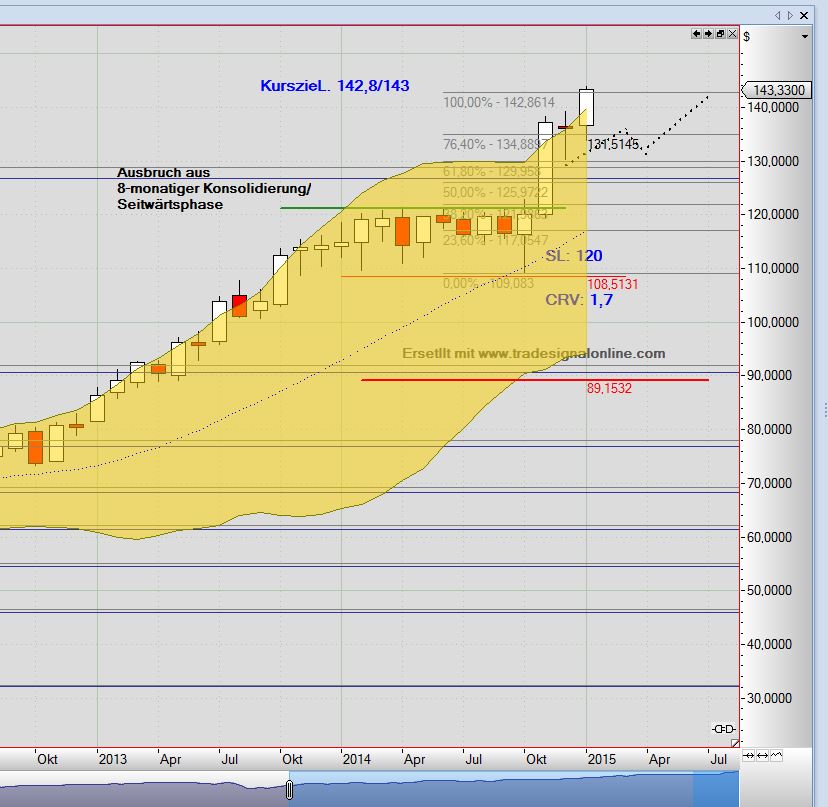Click the zigzag line icon below price axis
The height and width of the screenshot is (807, 828).
click(778, 755)
